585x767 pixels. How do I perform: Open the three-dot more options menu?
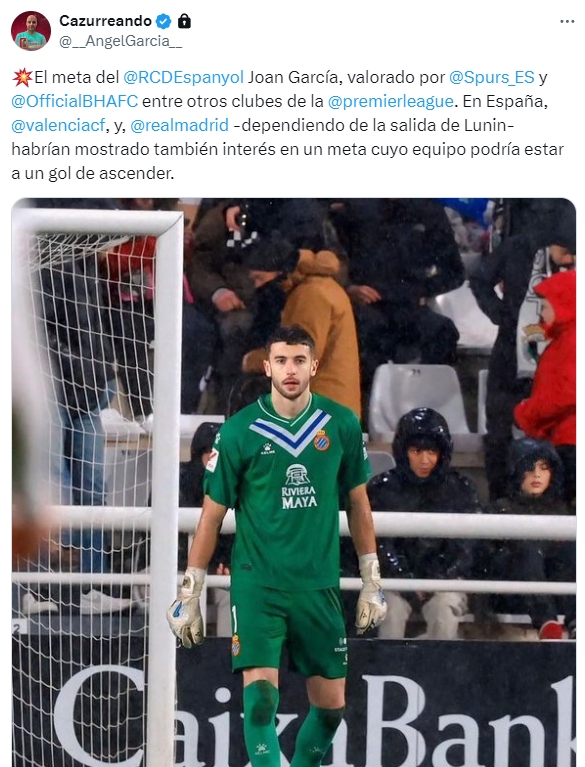pos(567,22)
